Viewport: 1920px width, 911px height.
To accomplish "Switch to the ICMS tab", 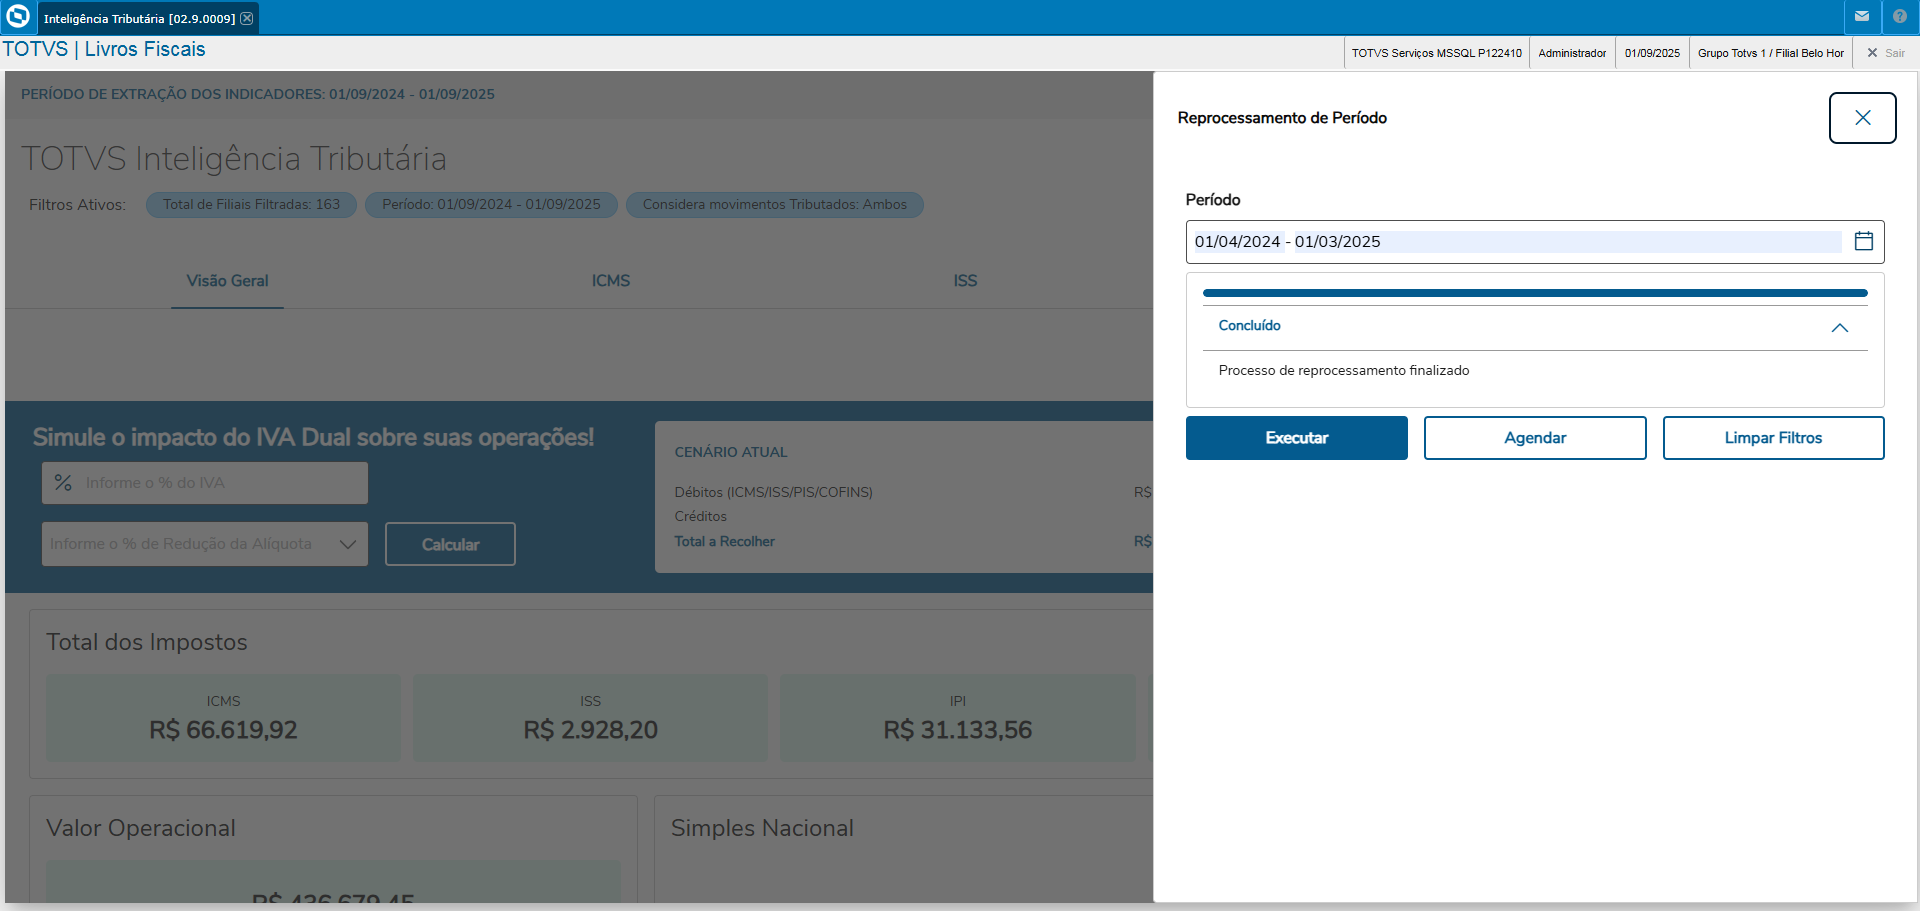I will point(611,281).
